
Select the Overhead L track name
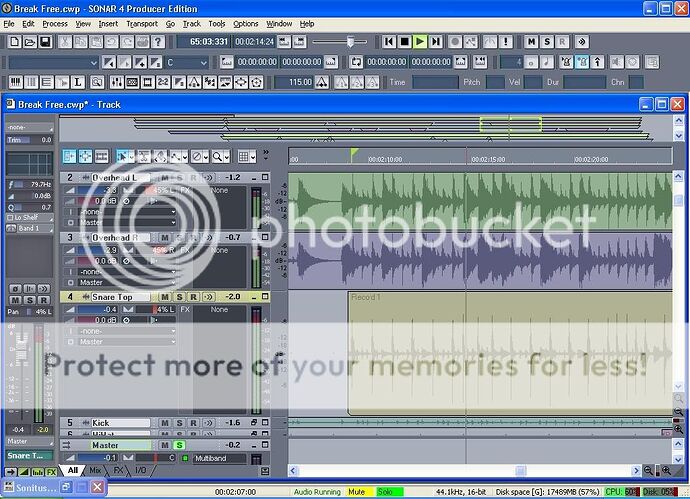120,178
